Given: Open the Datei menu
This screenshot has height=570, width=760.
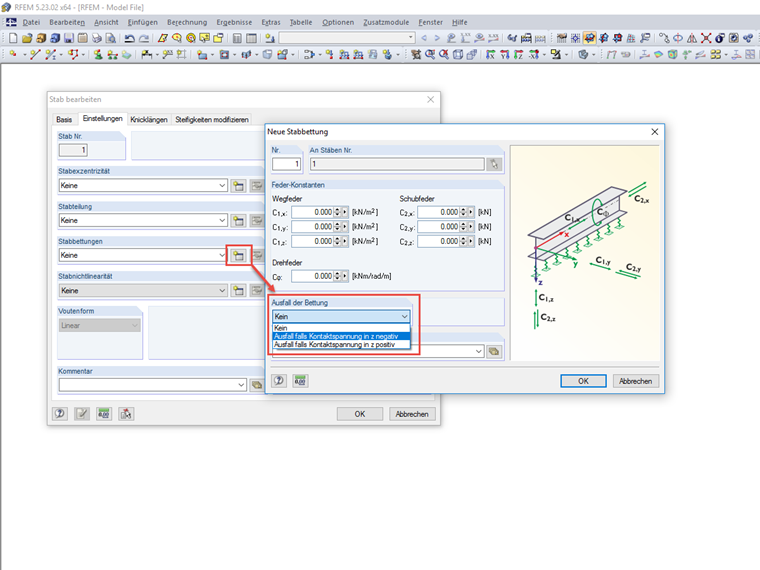Looking at the screenshot, I should (31, 22).
